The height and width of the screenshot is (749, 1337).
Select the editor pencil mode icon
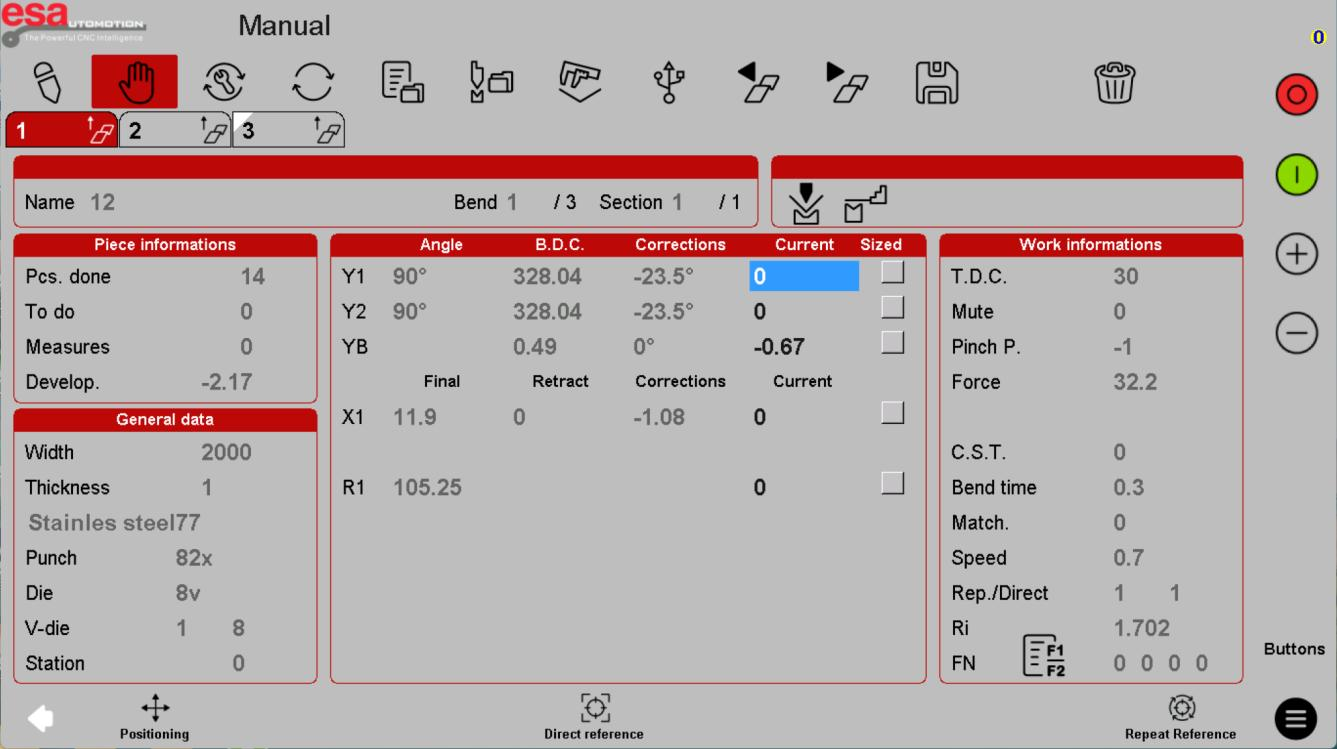pyautogui.click(x=48, y=82)
